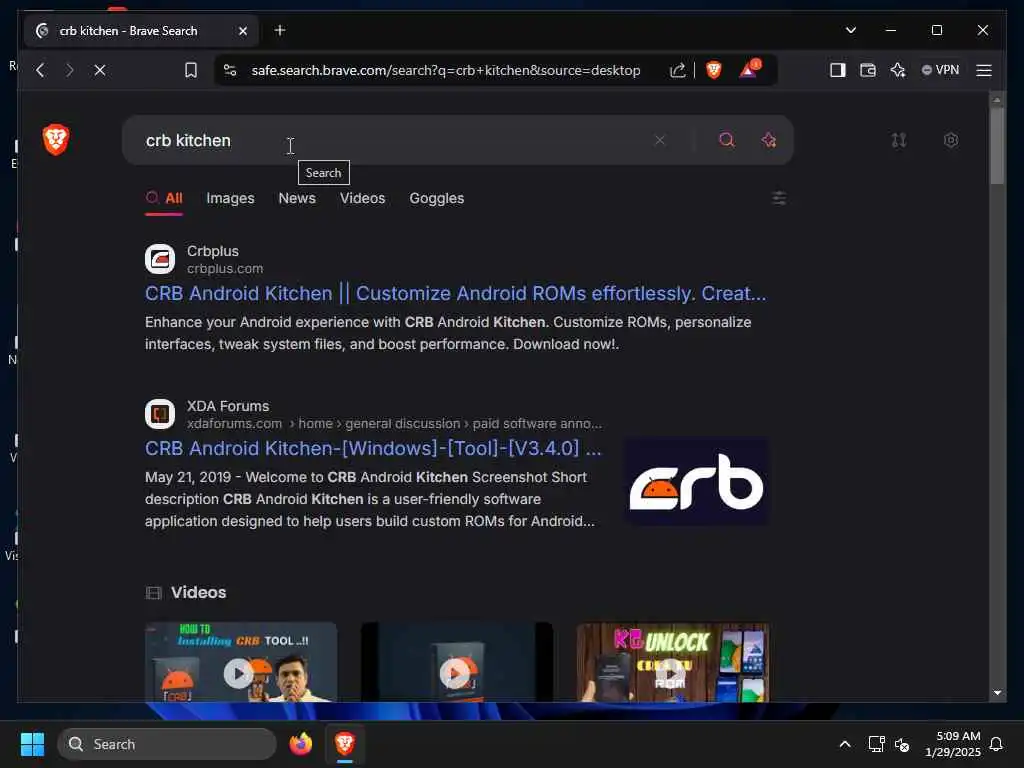Open site settings icon in address bar
Image resolution: width=1024 pixels, height=768 pixels.
pos(230,70)
